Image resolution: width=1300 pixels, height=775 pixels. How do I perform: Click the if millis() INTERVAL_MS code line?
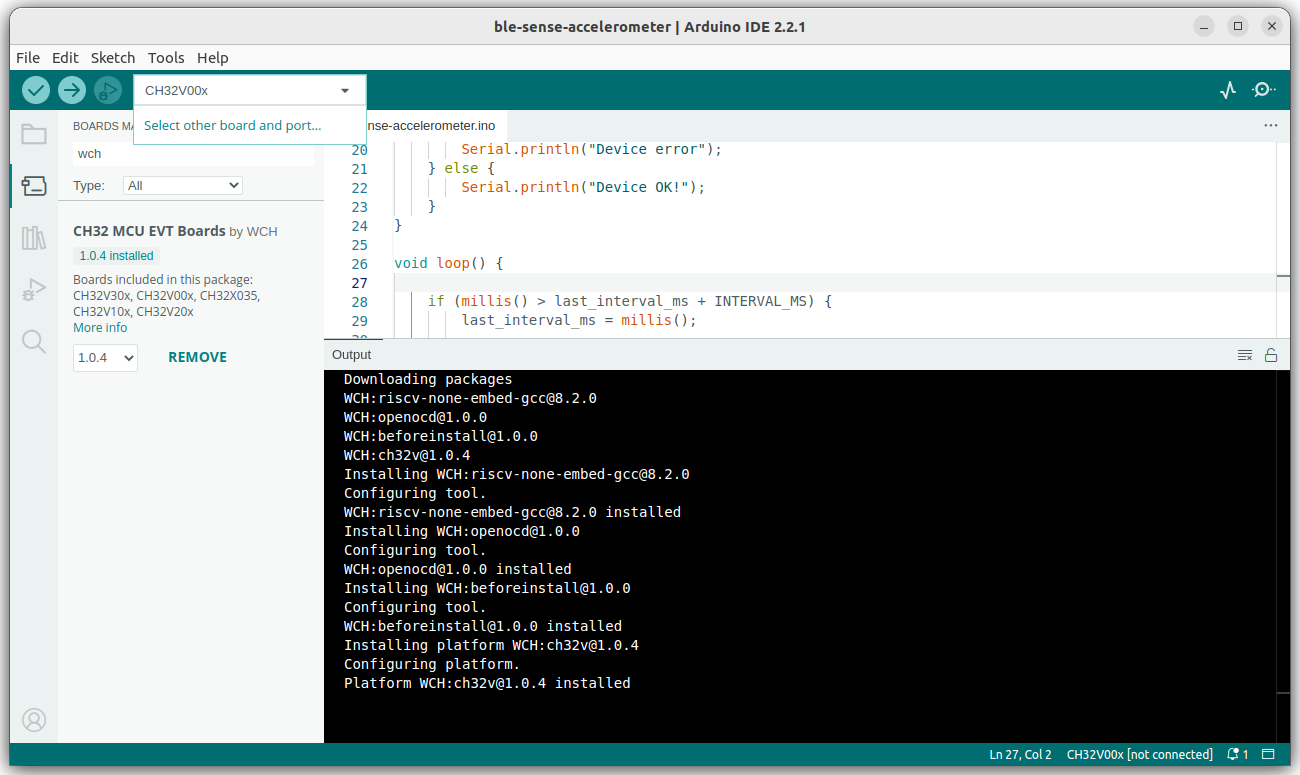[630, 301]
